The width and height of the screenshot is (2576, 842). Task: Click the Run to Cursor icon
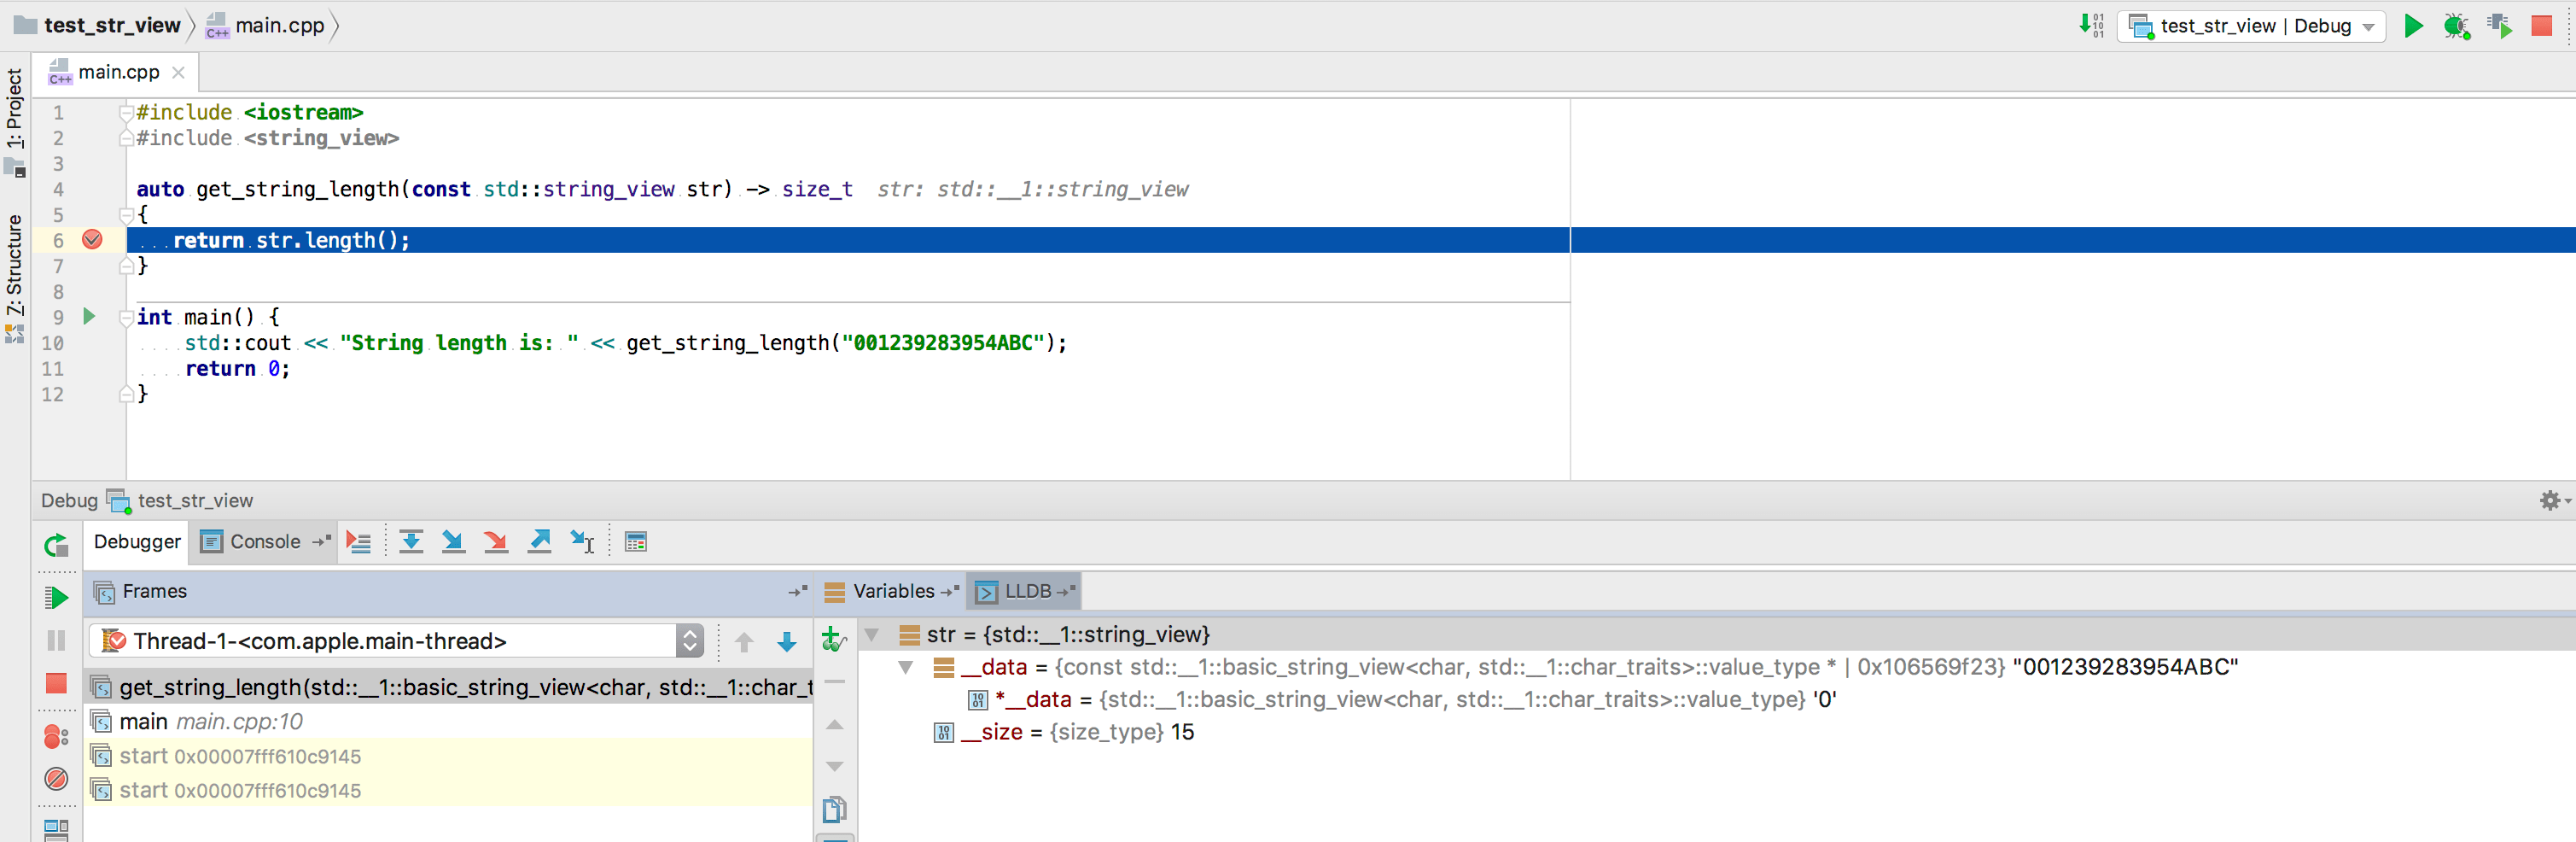coord(581,541)
